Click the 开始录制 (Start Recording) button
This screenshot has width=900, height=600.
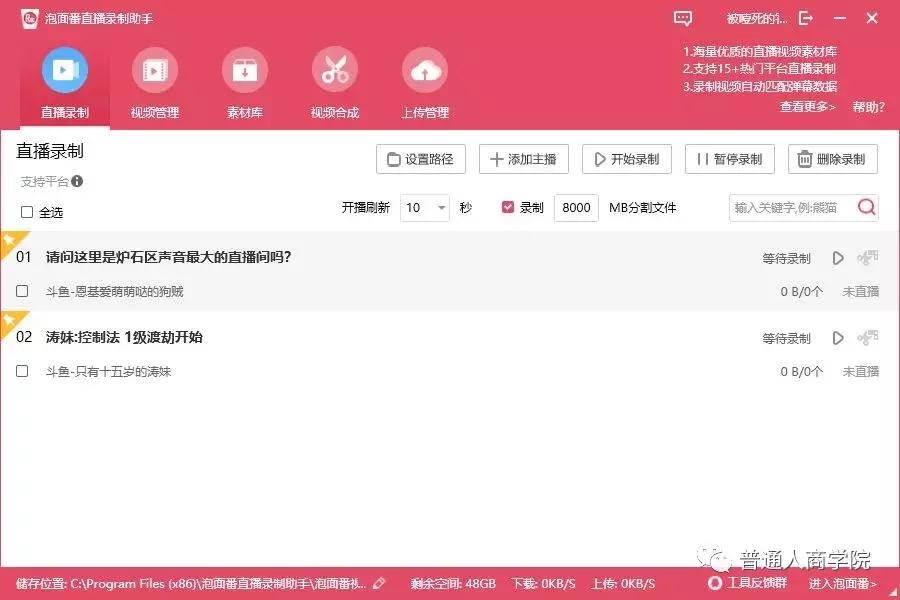tap(626, 158)
